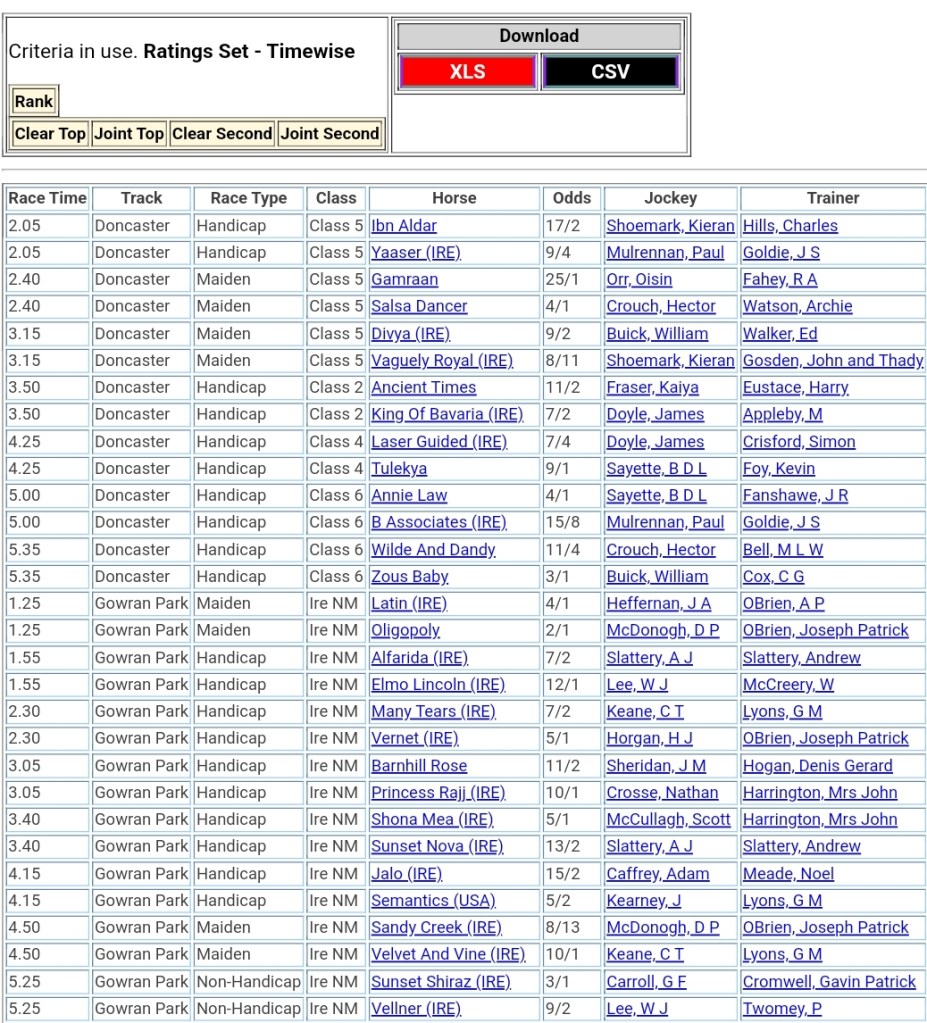Select horse Zous Baby
The image size is (927, 1023).
[x=410, y=577]
